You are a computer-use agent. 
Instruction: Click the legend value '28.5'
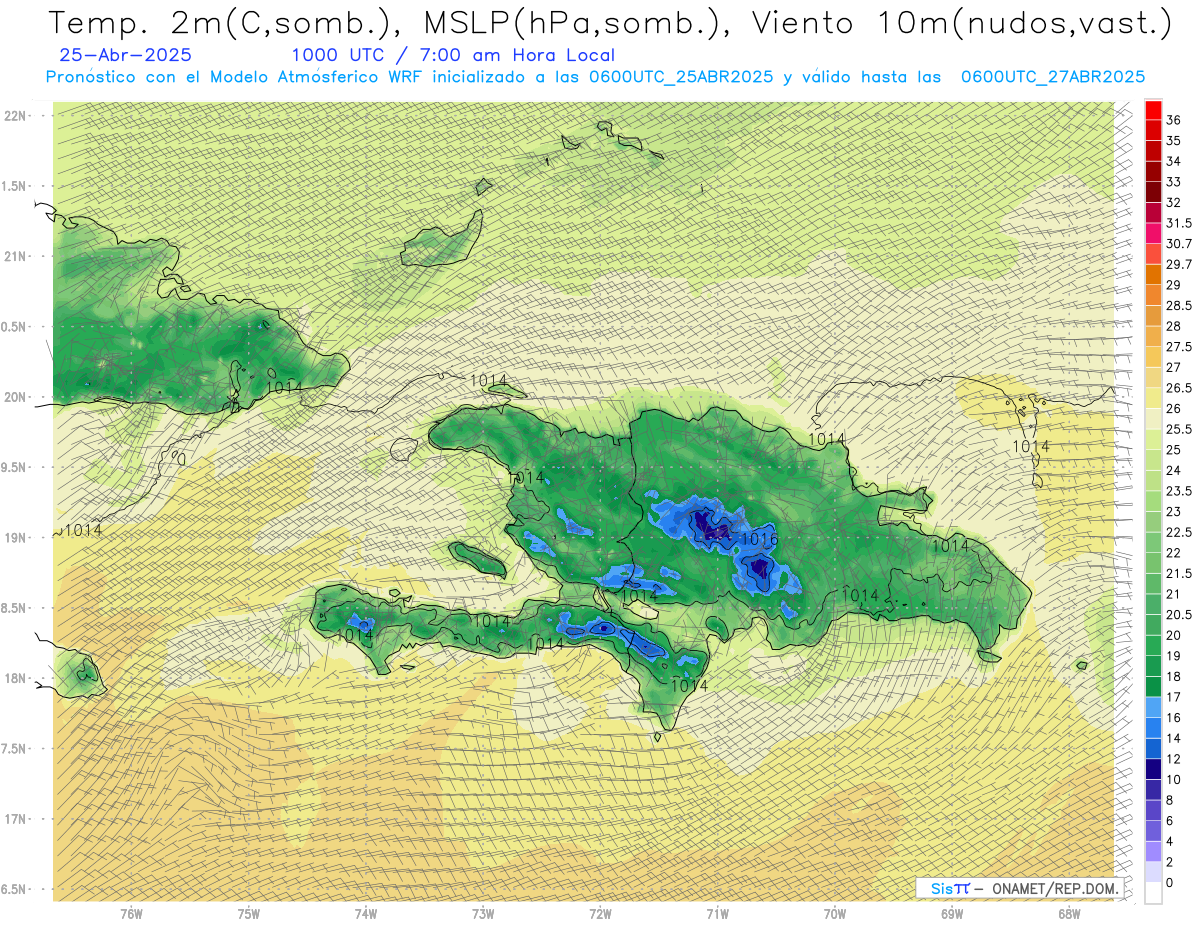click(1178, 305)
